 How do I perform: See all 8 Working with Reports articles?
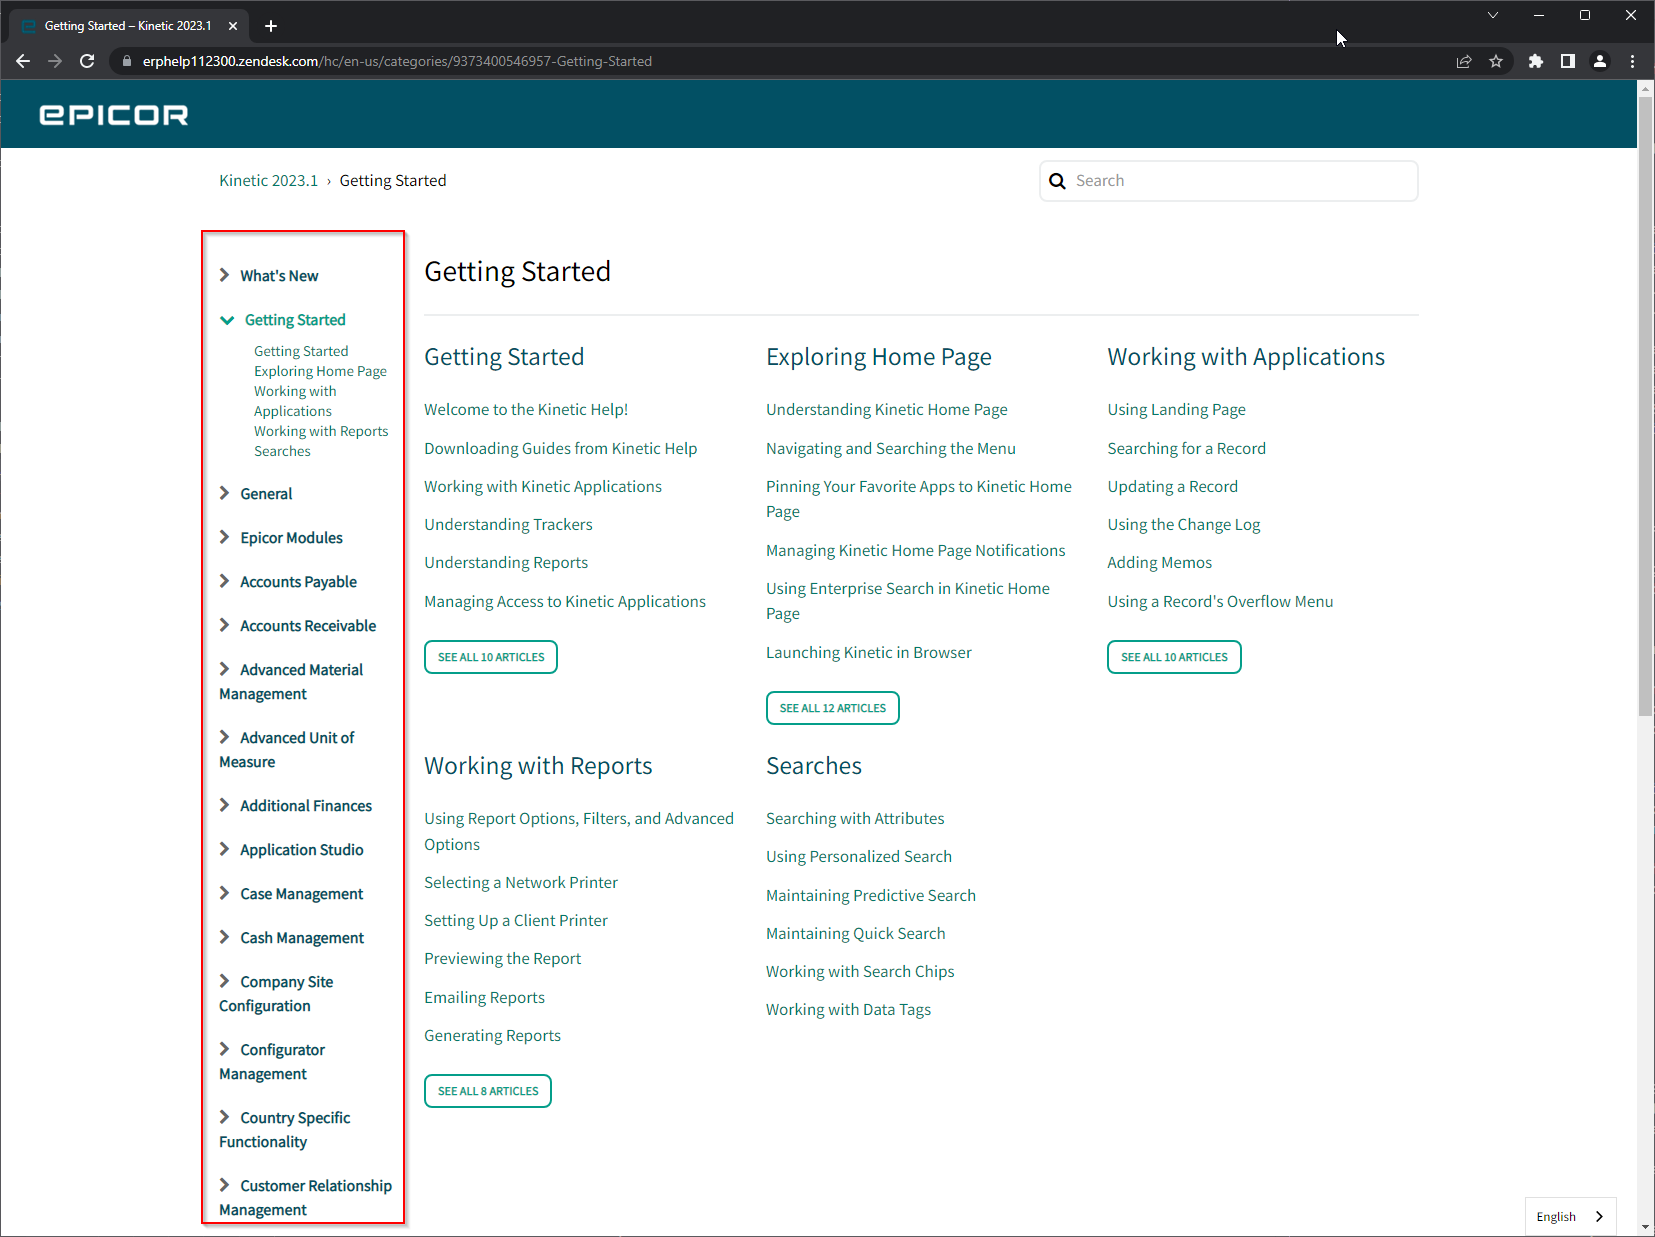click(x=488, y=1091)
